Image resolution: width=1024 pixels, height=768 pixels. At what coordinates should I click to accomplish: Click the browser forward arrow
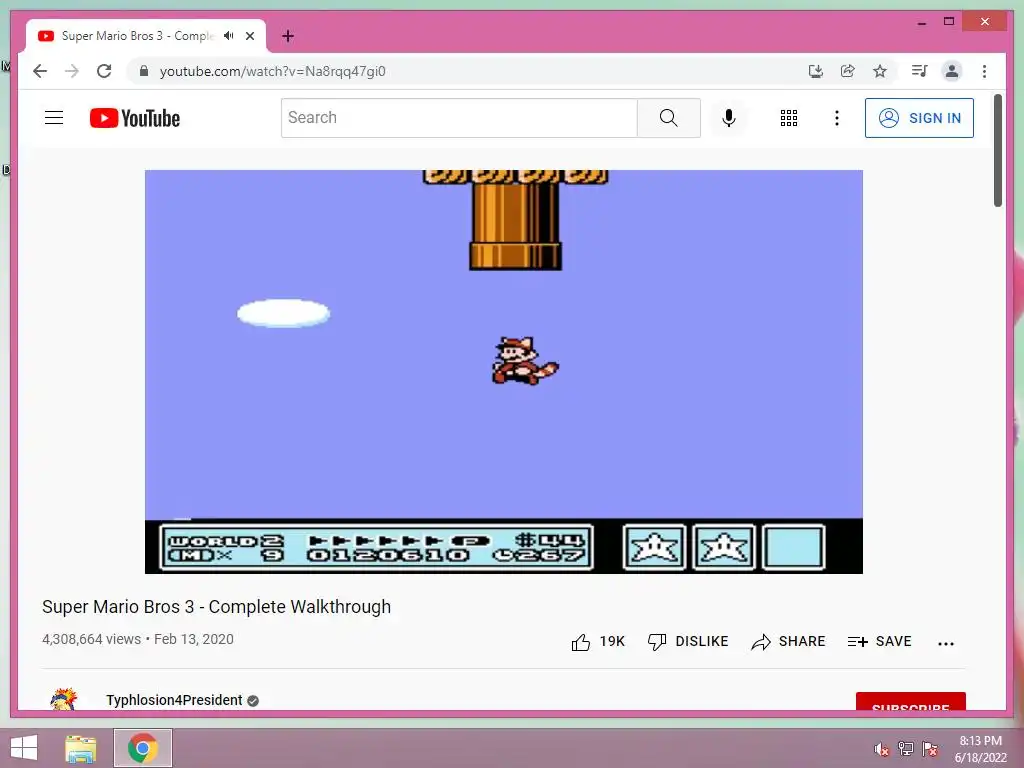[x=72, y=71]
